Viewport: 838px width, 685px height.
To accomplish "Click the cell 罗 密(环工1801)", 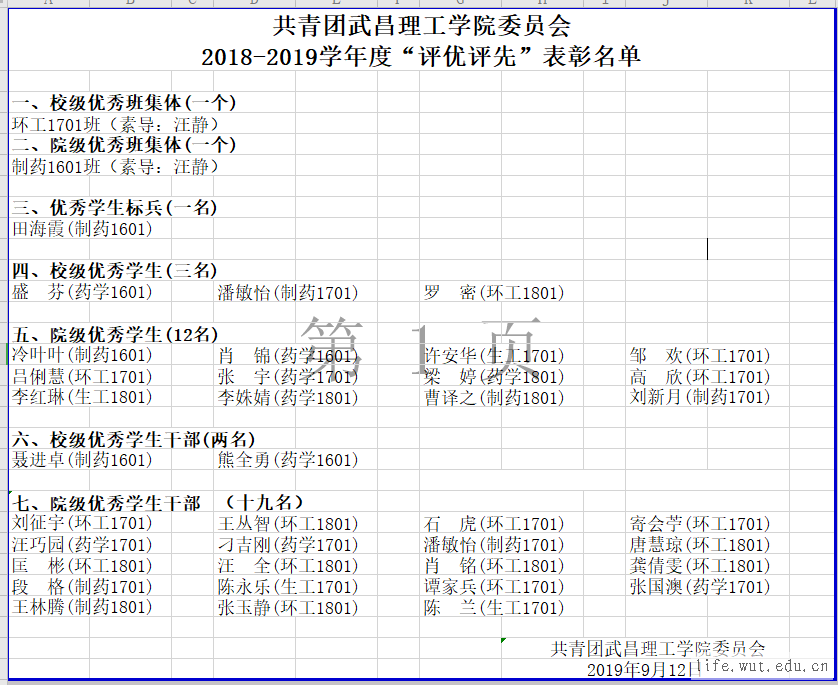I will point(494,292).
